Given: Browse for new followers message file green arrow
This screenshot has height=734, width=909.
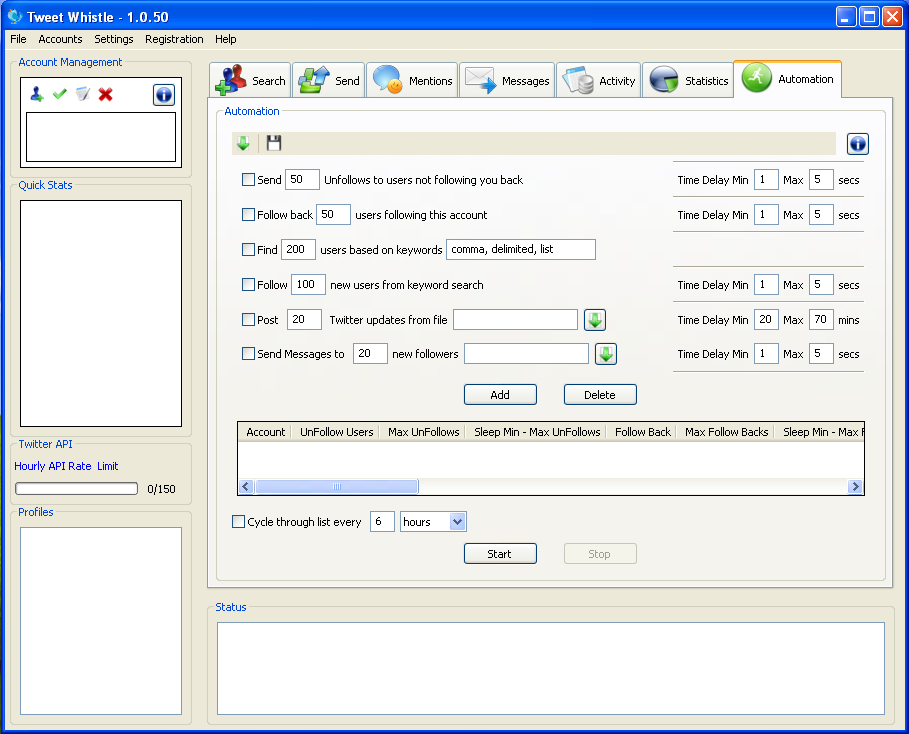Looking at the screenshot, I should coord(606,354).
